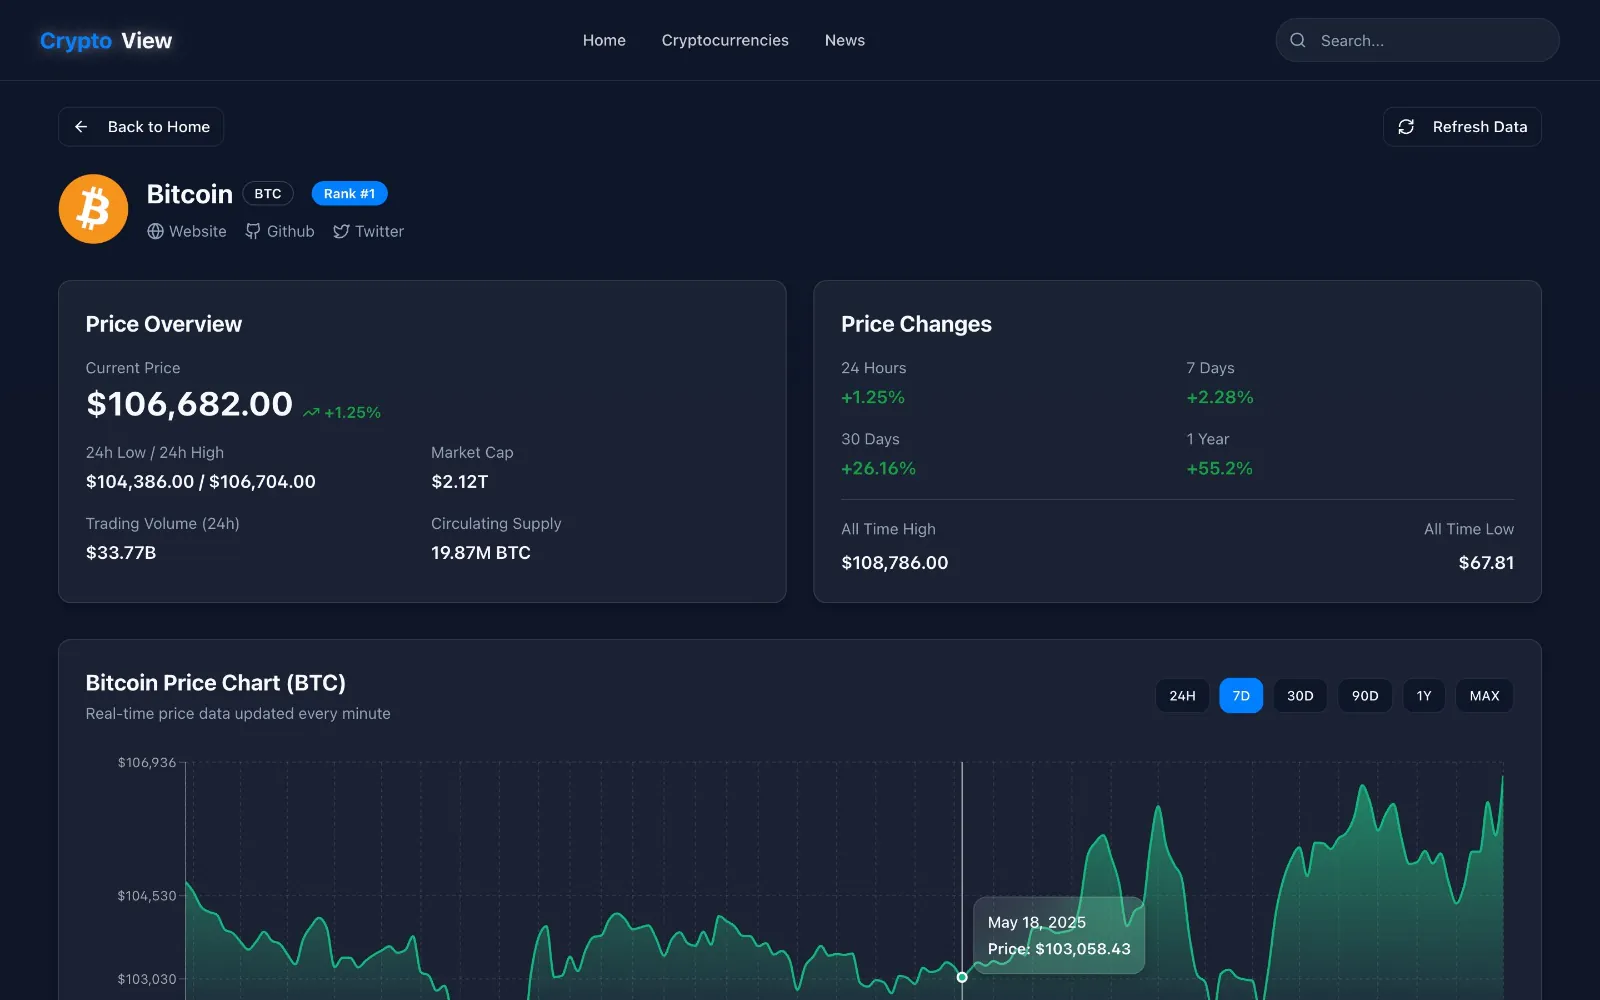Click the 30 Days value +26.16%
This screenshot has height=1000, width=1600.
[x=878, y=468]
